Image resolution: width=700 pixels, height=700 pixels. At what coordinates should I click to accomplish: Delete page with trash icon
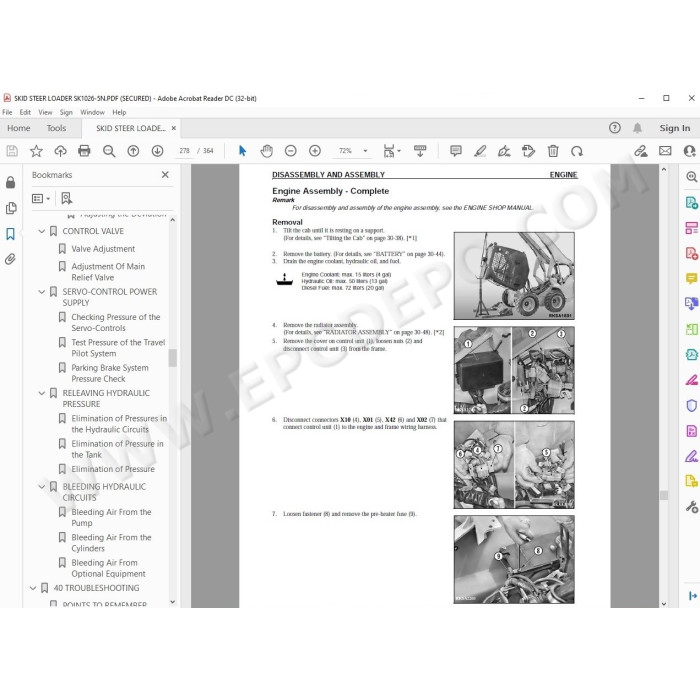click(553, 151)
